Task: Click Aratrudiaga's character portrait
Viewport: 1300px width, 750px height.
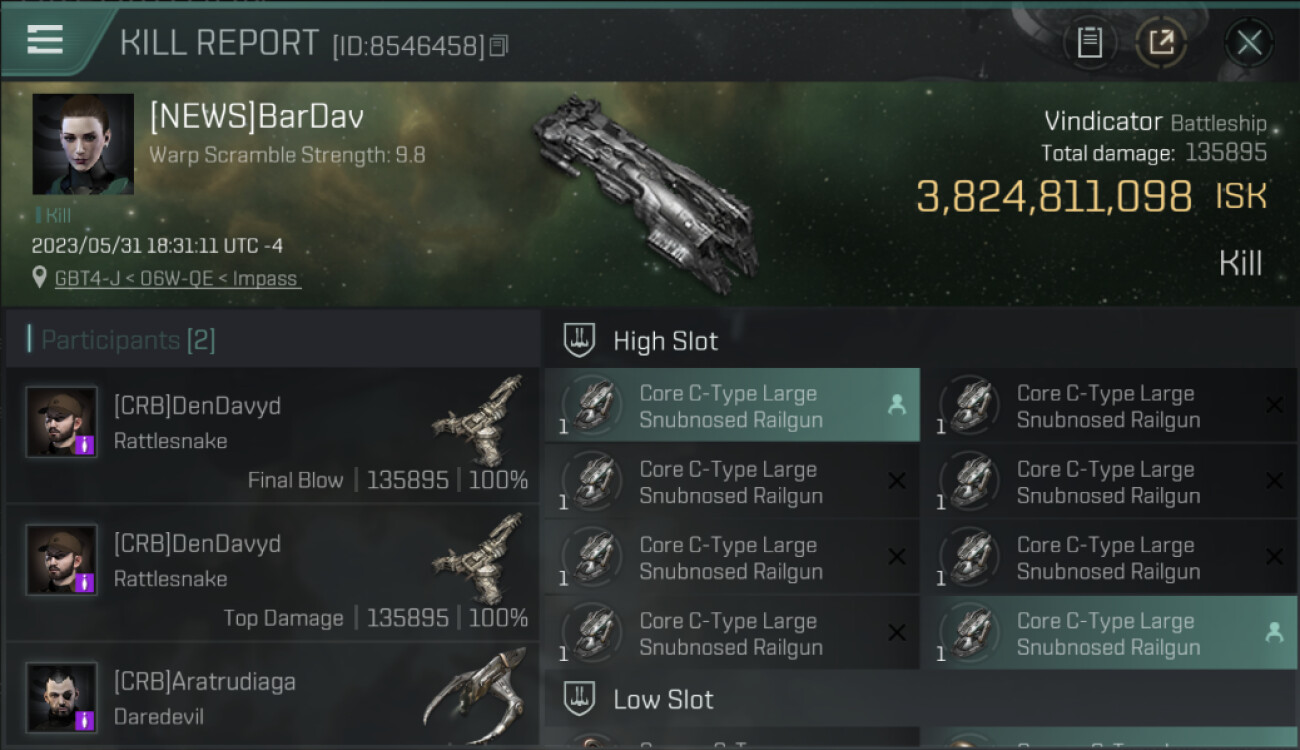Action: click(x=62, y=698)
